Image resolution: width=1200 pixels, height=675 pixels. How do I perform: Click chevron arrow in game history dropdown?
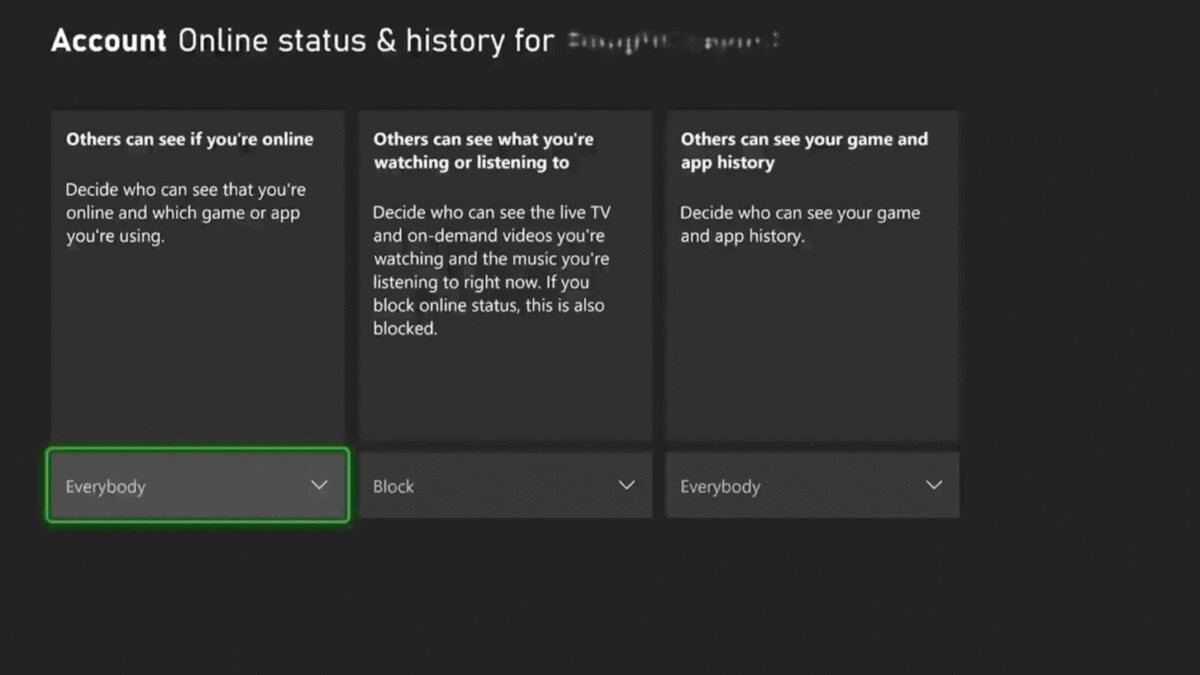click(x=934, y=485)
